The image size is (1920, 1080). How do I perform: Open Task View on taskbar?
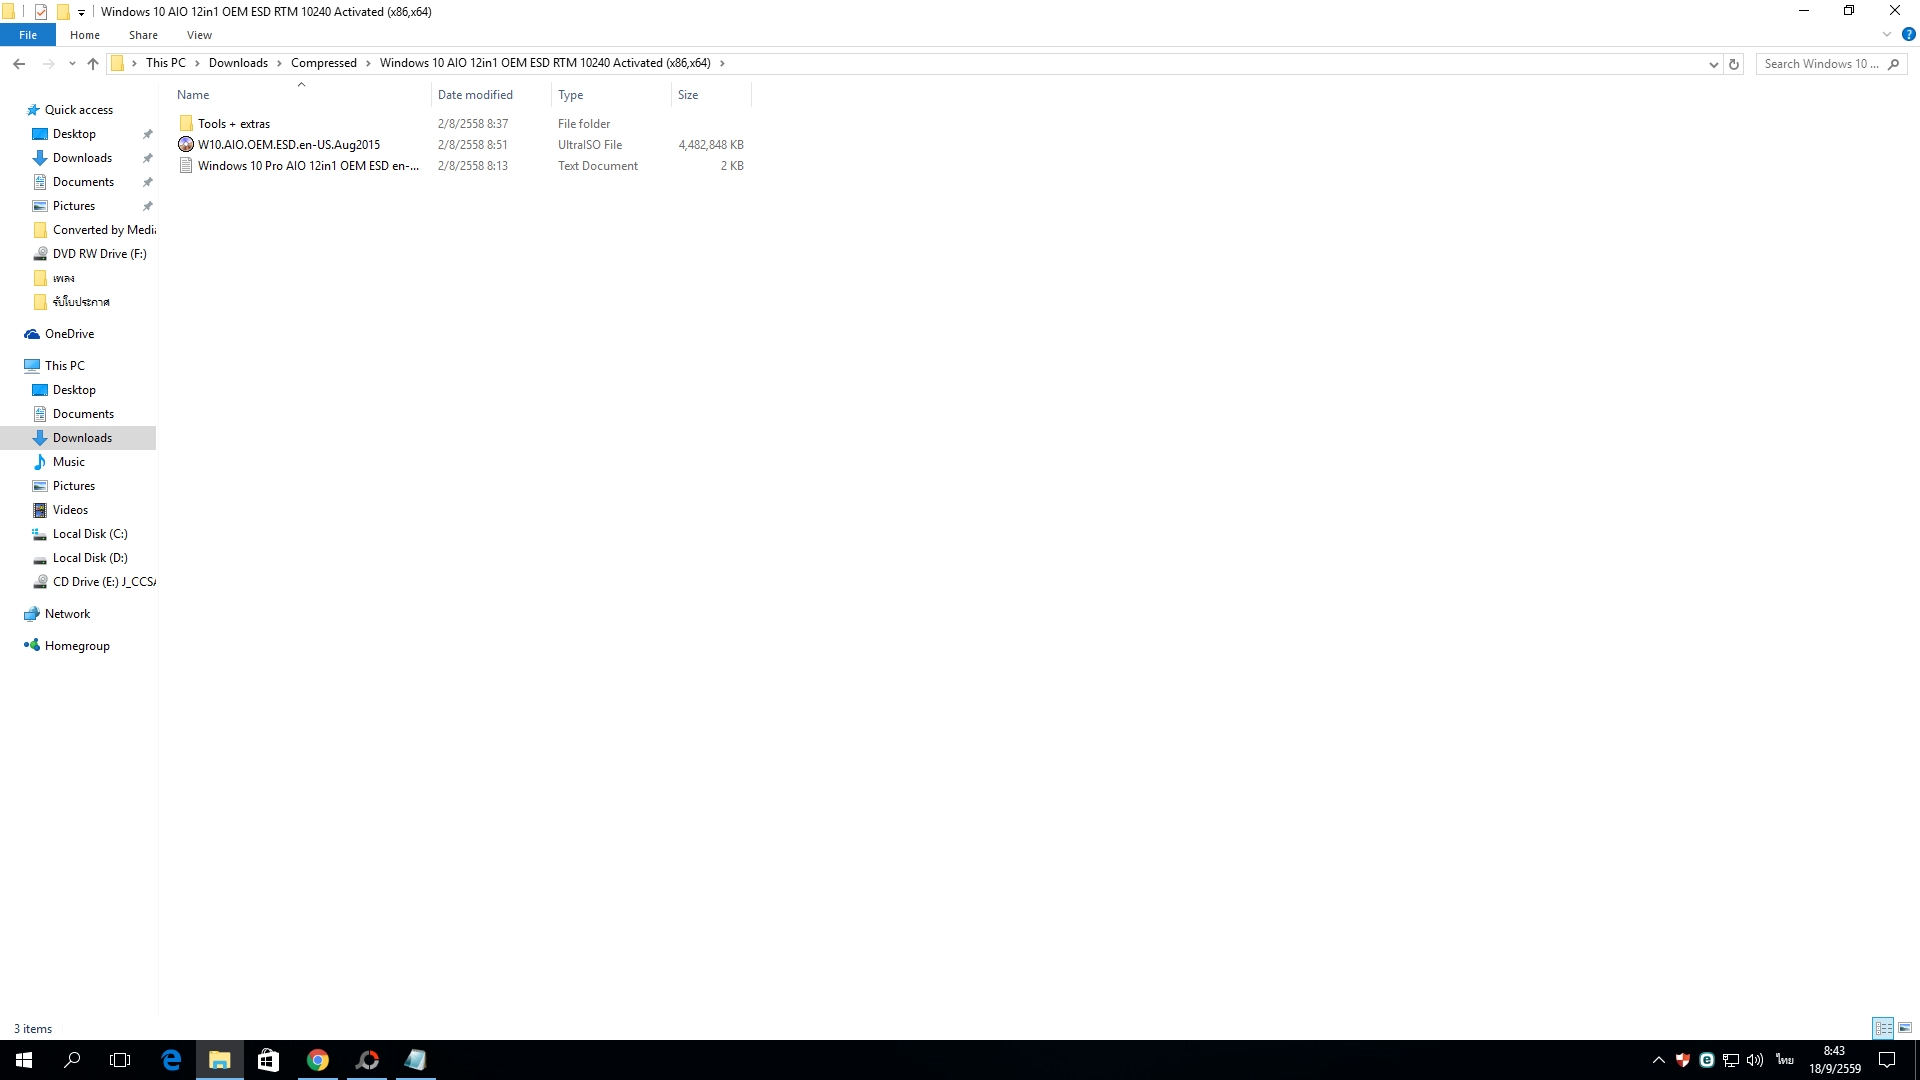pos(120,1060)
